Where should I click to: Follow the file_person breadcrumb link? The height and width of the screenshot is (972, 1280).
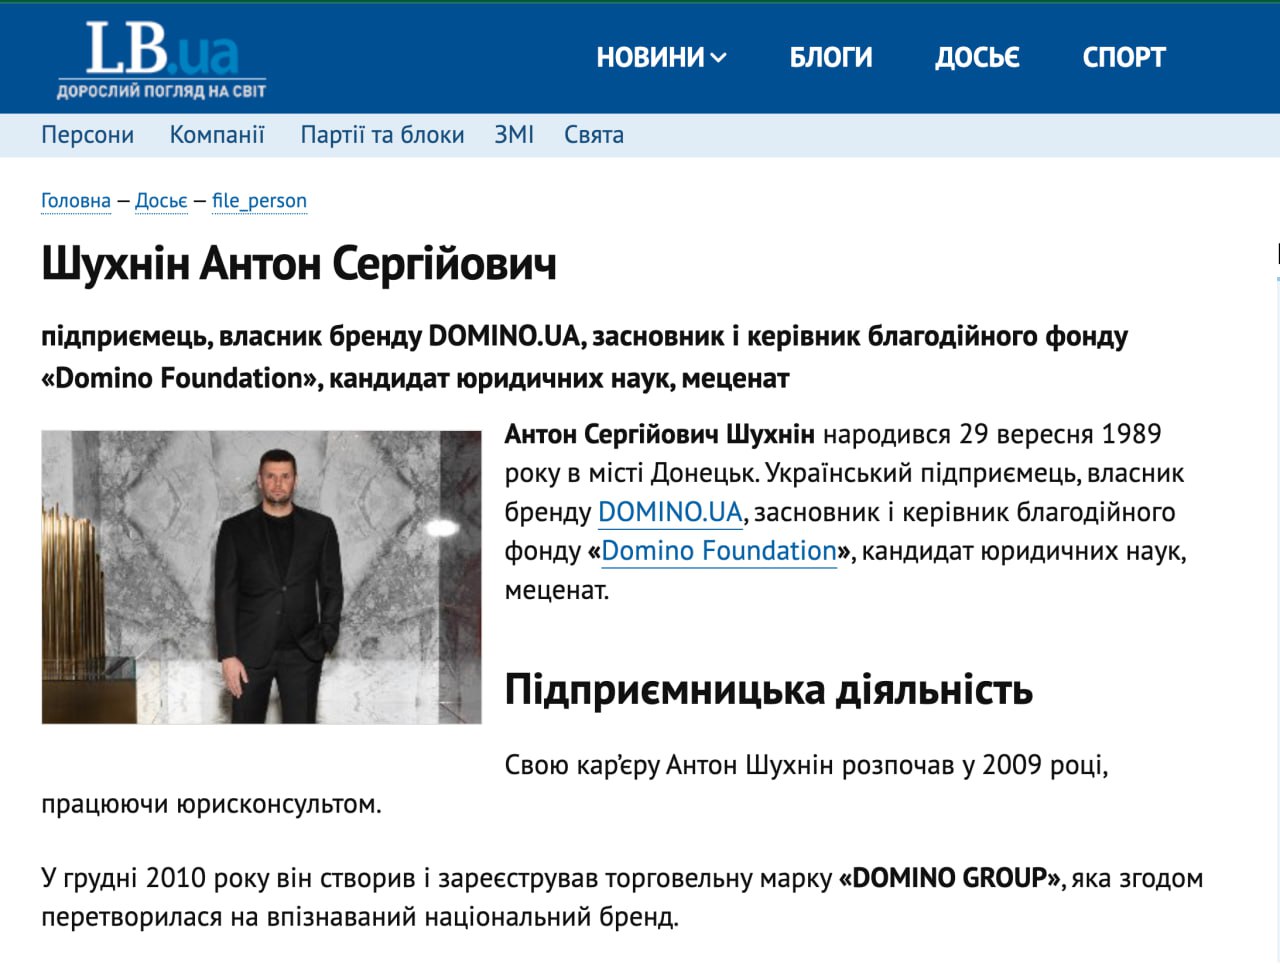point(259,201)
